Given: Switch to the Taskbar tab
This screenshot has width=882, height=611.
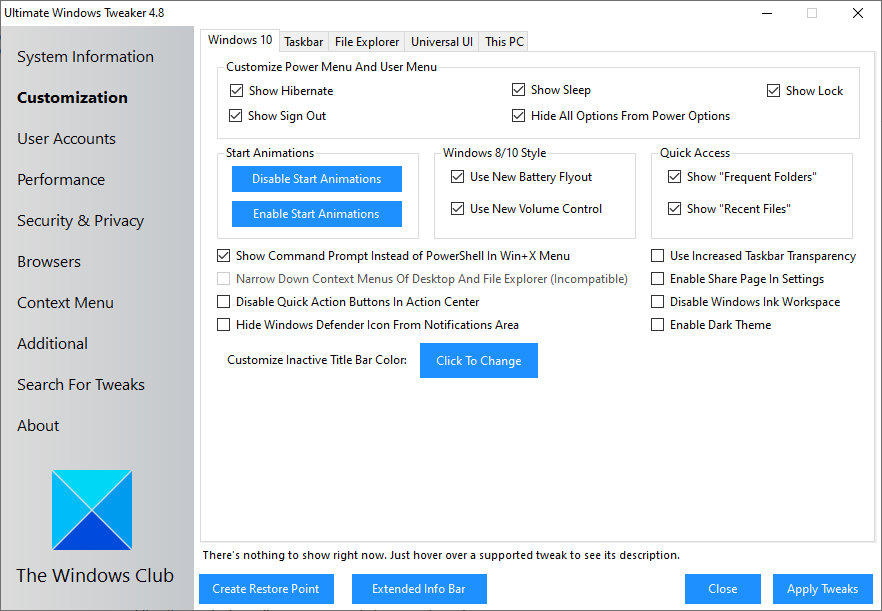Looking at the screenshot, I should (x=303, y=41).
